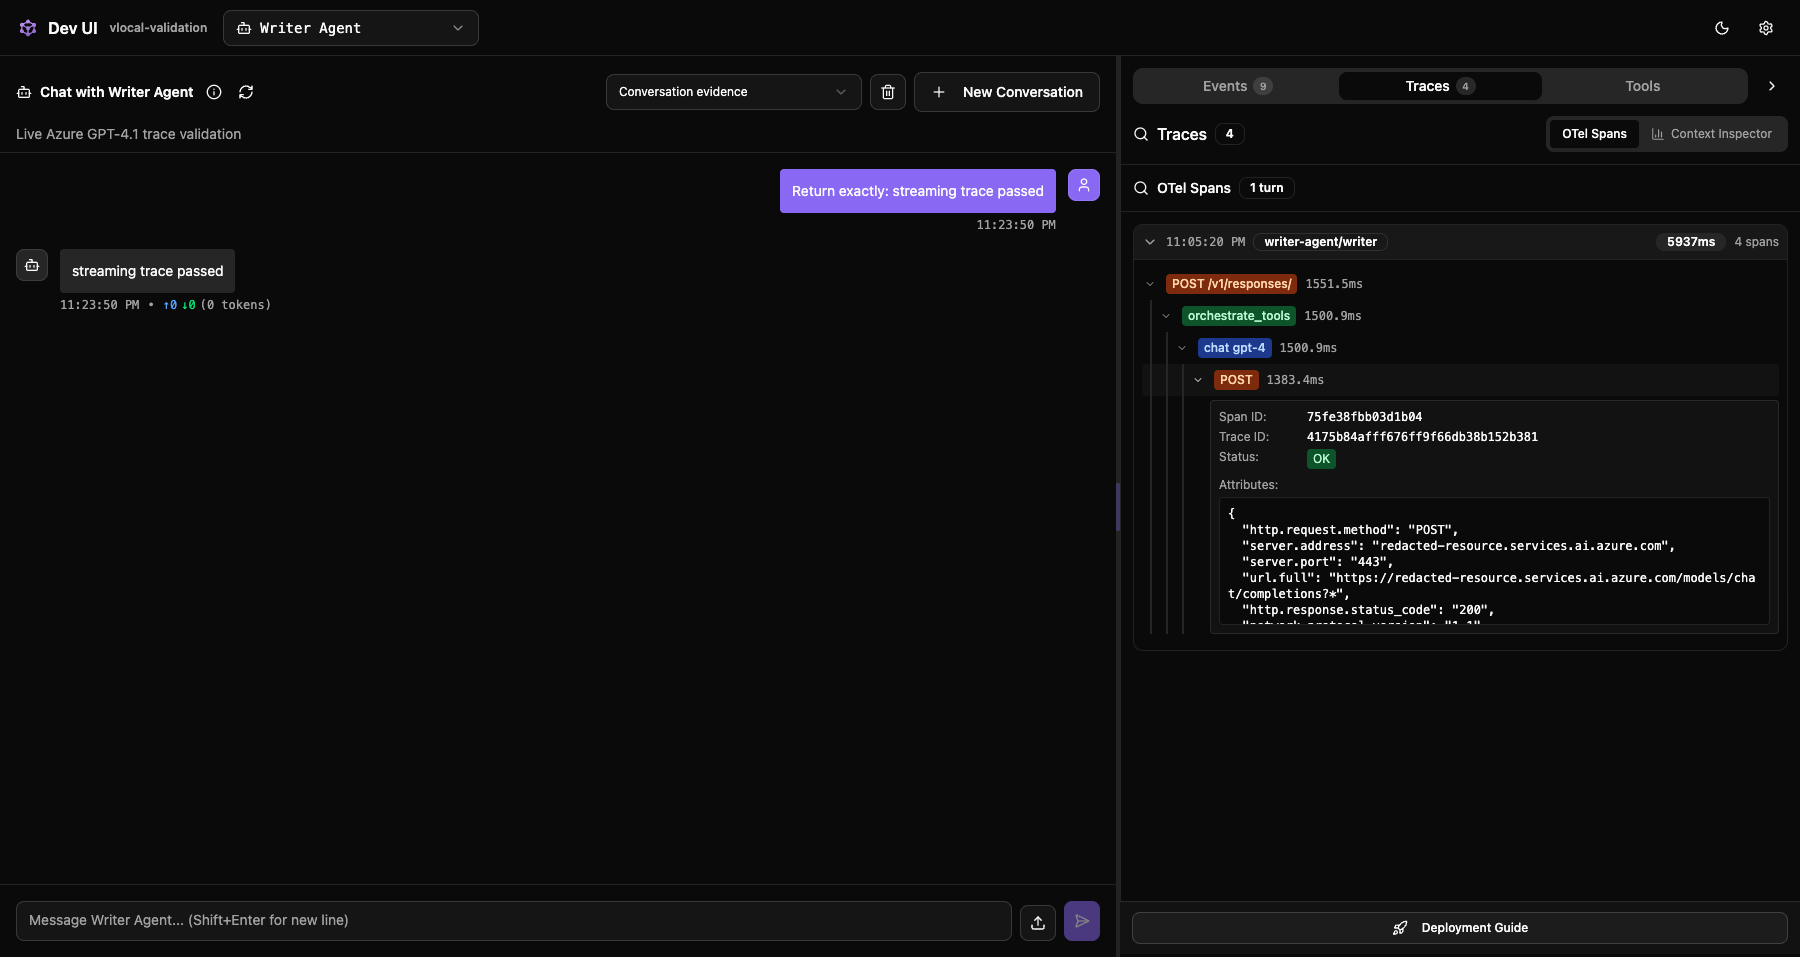Viewport: 1800px width, 957px height.
Task: Switch to the Events tab
Action: tap(1236, 86)
